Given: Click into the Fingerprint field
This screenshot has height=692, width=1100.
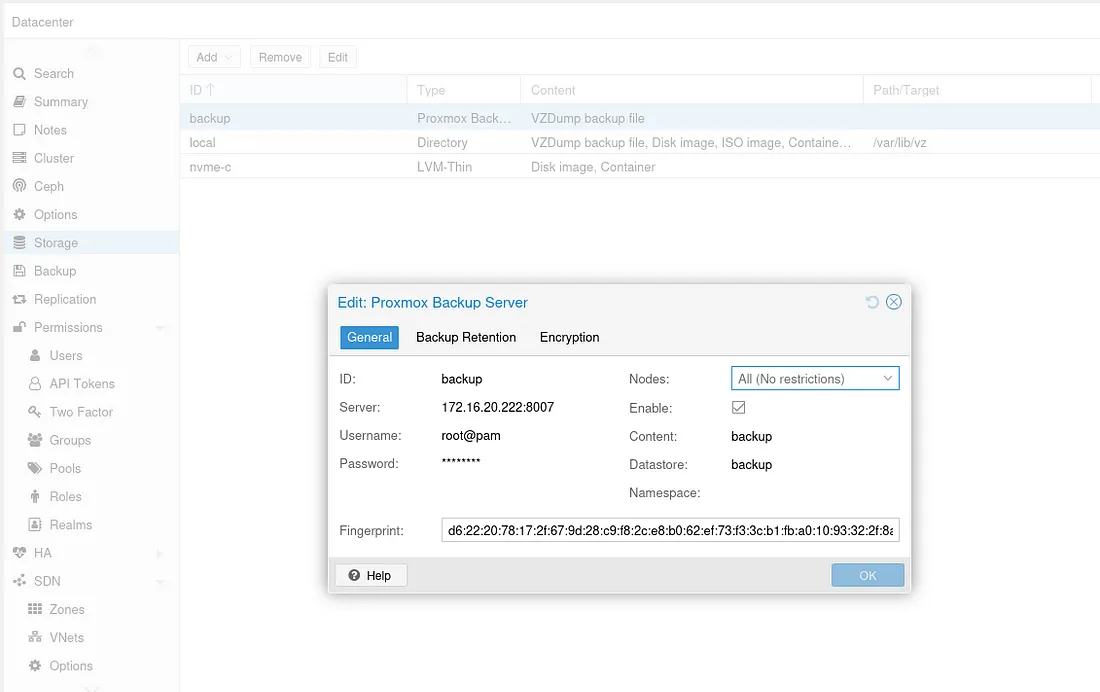Looking at the screenshot, I should [x=670, y=531].
